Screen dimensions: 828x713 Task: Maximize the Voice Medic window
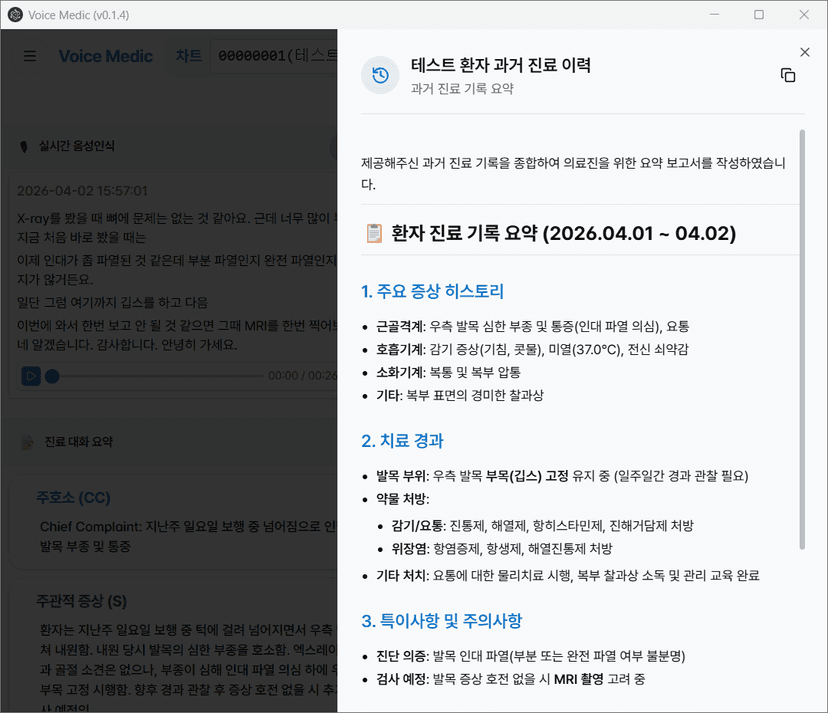(759, 14)
